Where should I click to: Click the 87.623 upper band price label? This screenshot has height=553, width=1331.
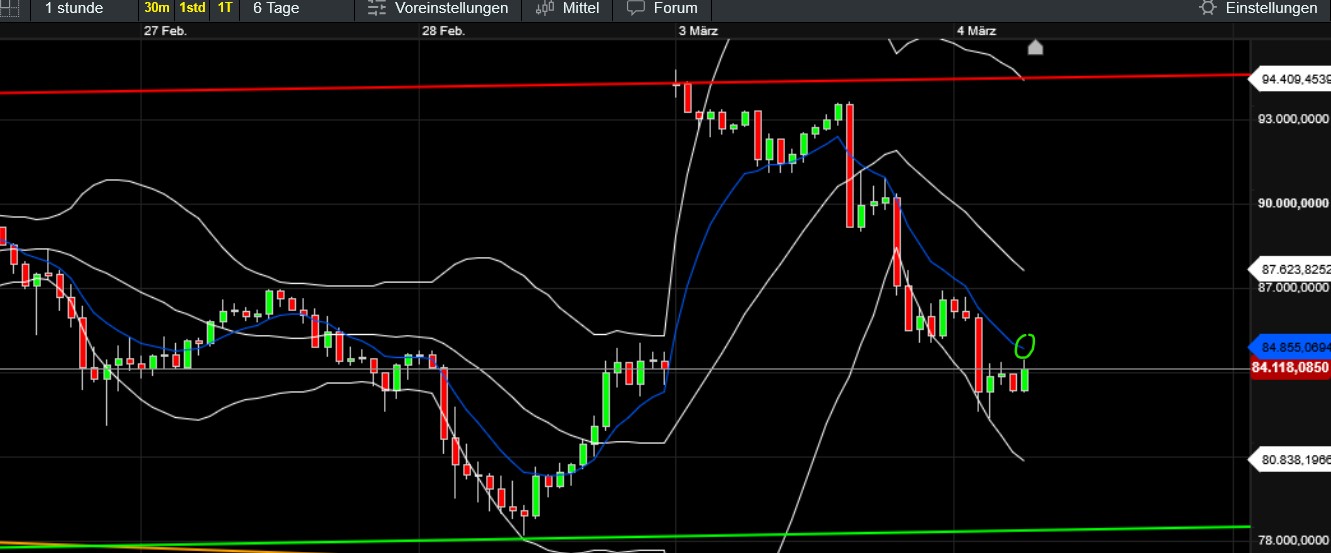(x=1291, y=269)
